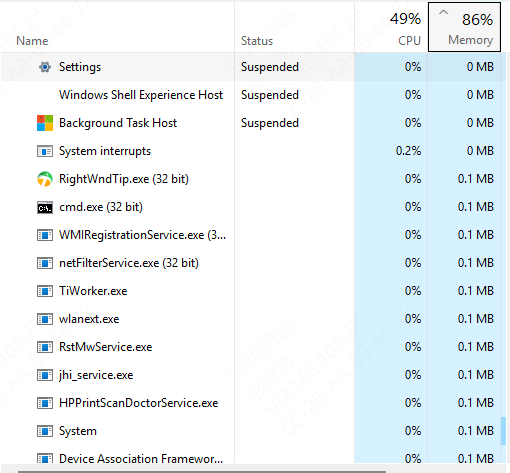Click the Background Task Host colored icon
The height and width of the screenshot is (473, 510).
(45, 123)
